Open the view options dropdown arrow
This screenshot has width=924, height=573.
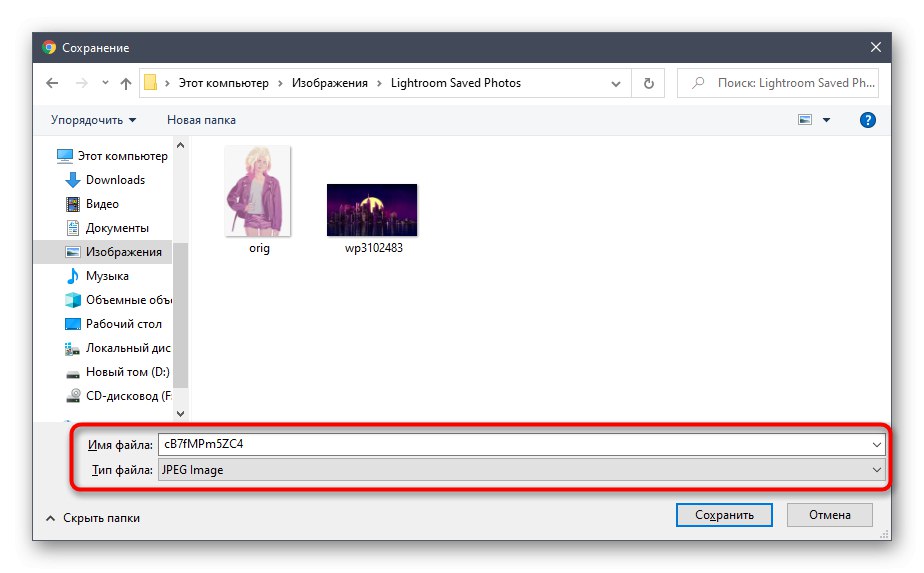(x=826, y=120)
